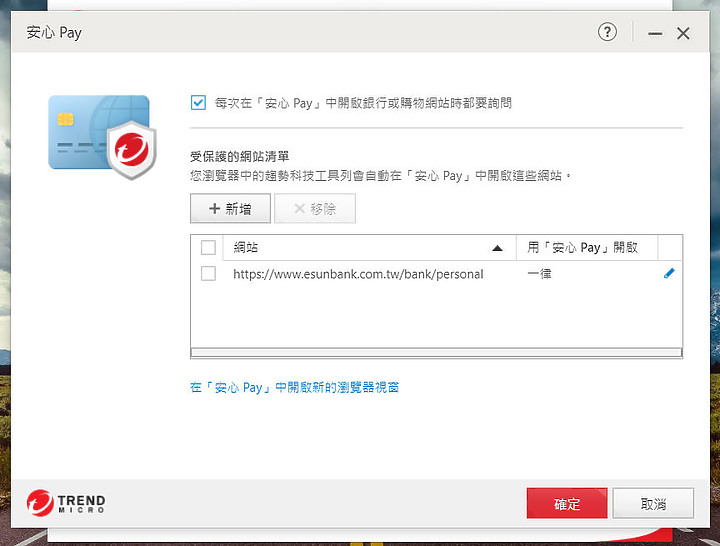
Task: Click the credit card shield illustration
Action: [102, 137]
